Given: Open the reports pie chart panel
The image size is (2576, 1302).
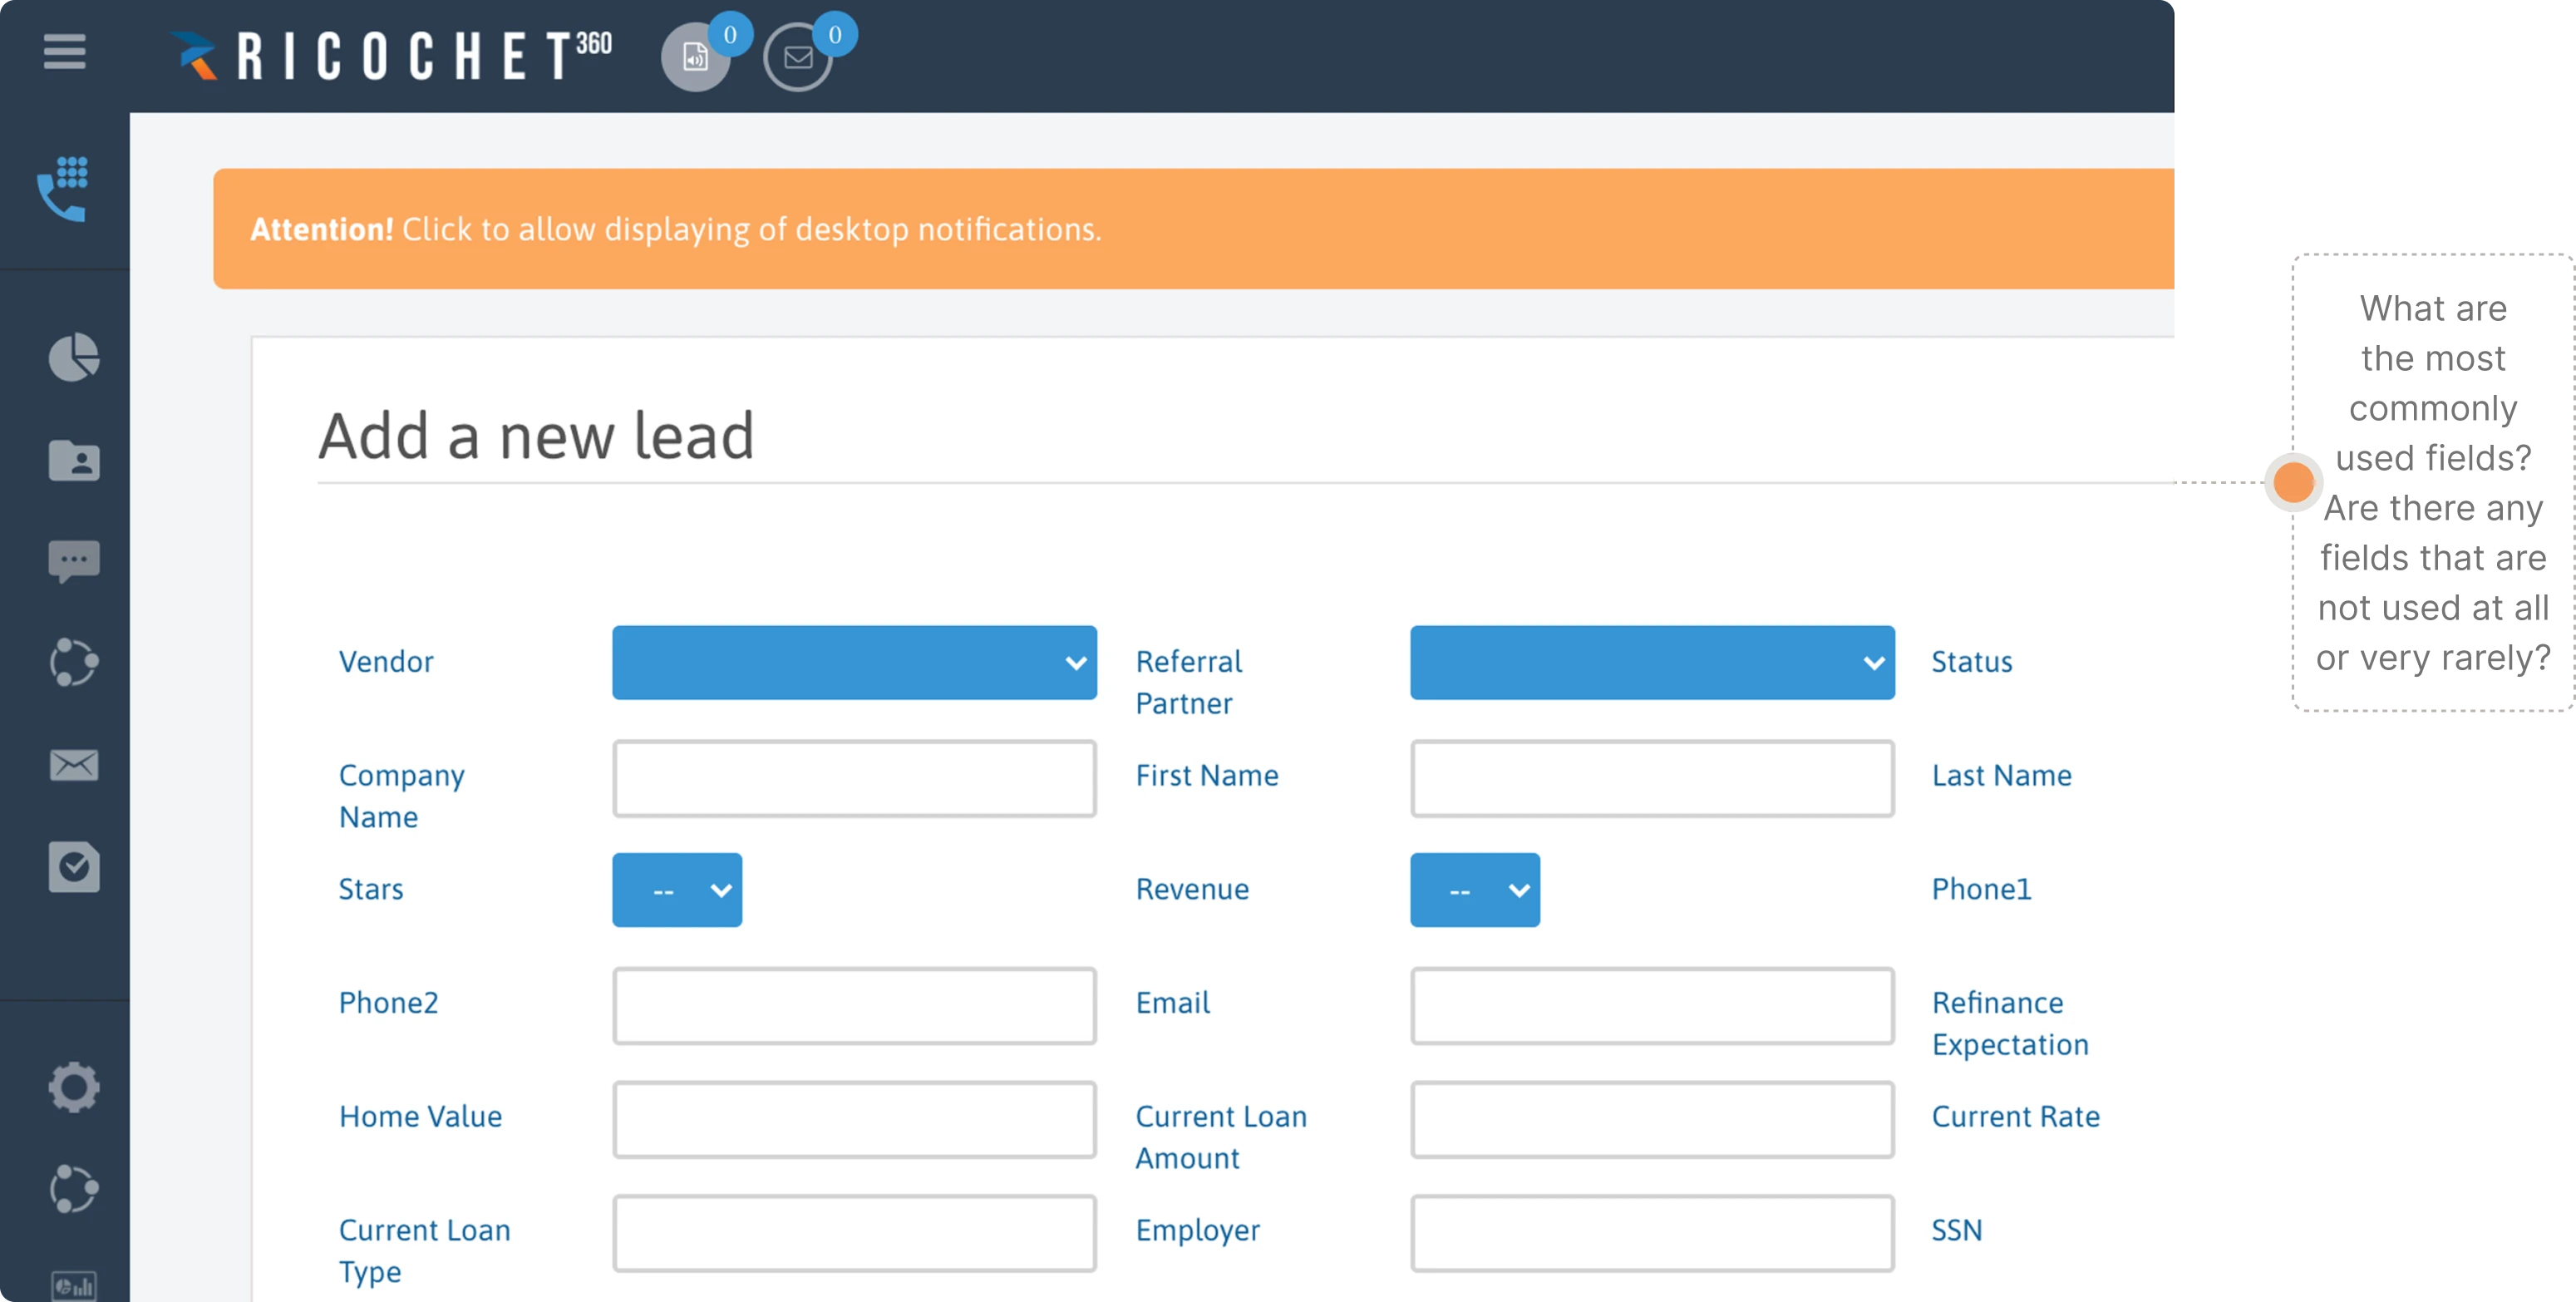Looking at the screenshot, I should point(73,358).
